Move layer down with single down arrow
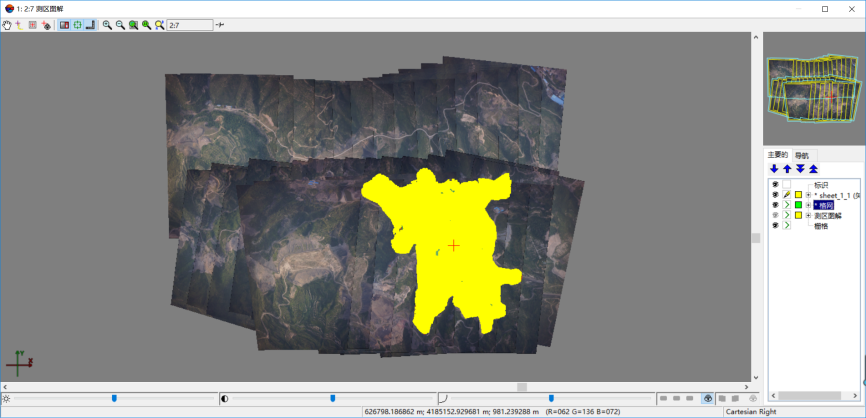 coord(774,169)
